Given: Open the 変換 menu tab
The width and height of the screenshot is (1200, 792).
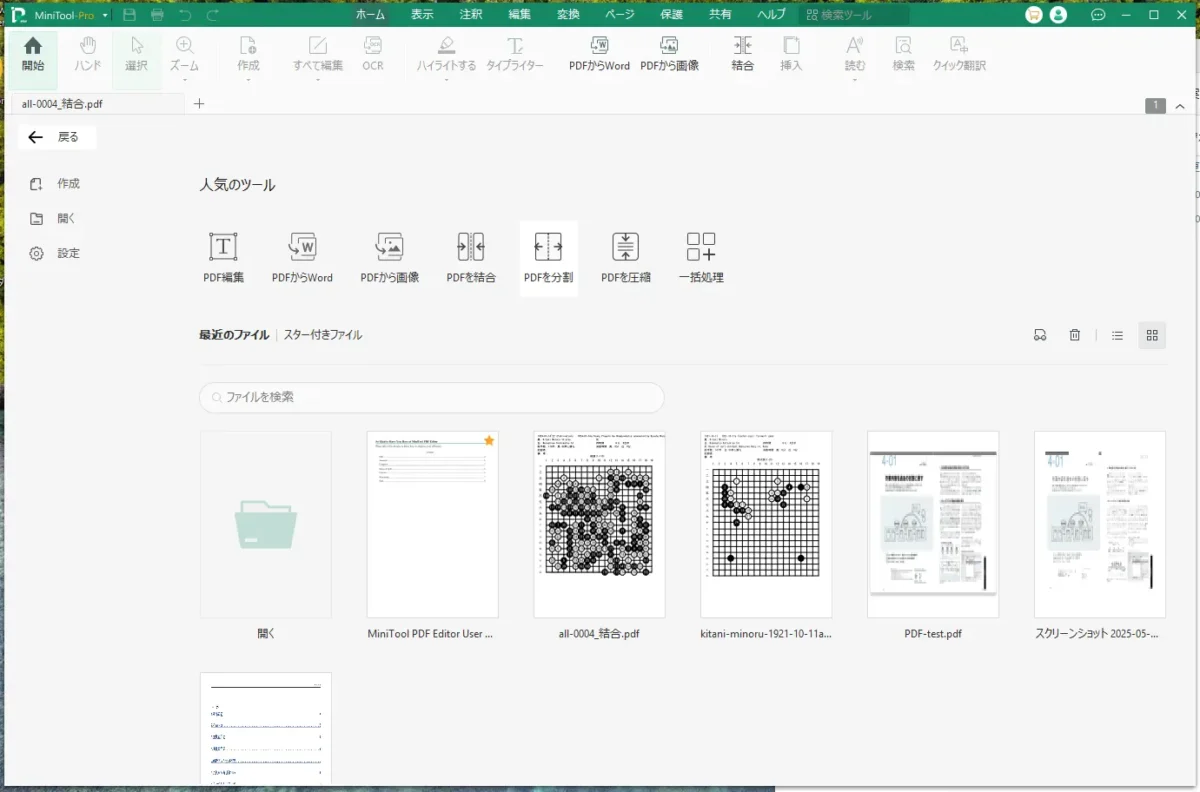Looking at the screenshot, I should click(568, 15).
